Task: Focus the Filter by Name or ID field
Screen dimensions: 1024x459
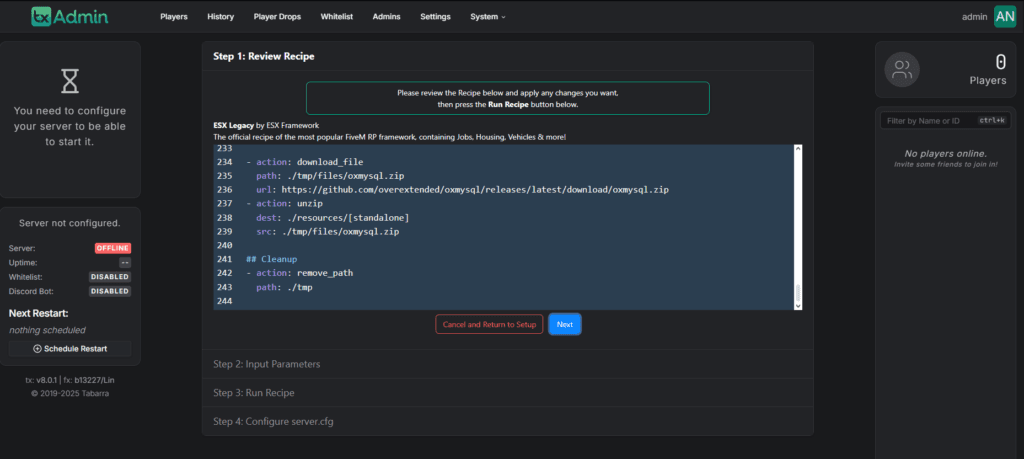Action: 928,121
